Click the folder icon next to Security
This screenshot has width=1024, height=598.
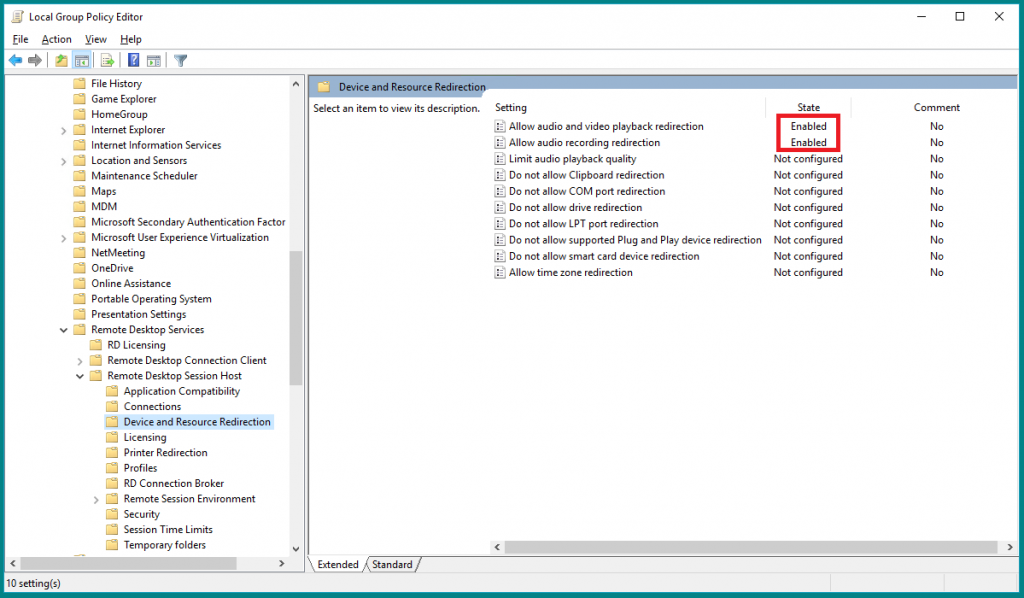coord(112,514)
